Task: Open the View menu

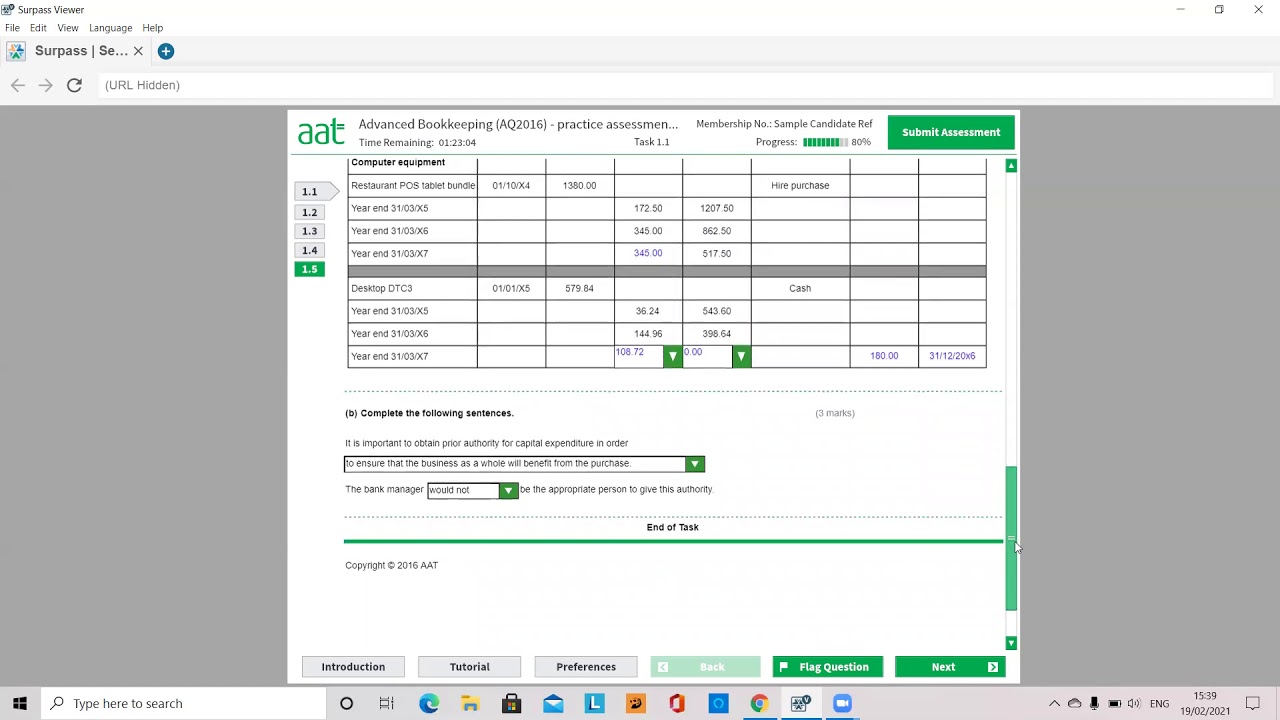Action: click(68, 28)
